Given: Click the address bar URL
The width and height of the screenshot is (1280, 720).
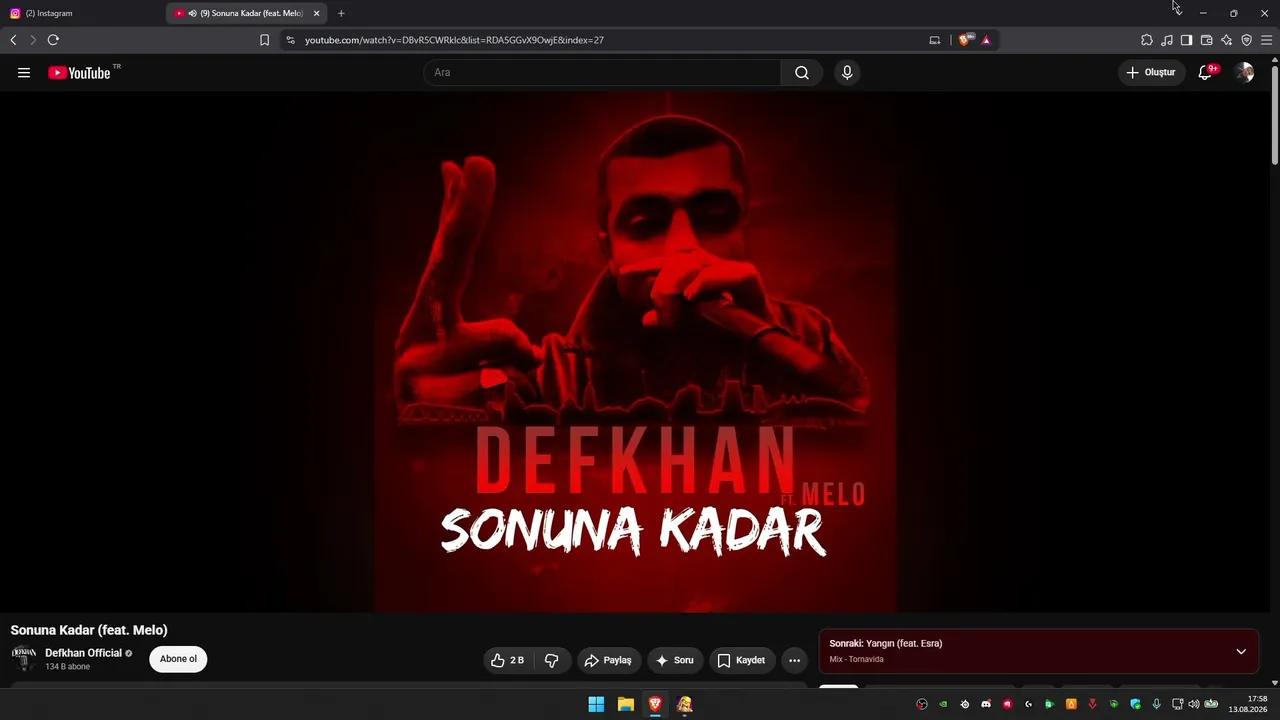Looking at the screenshot, I should (x=454, y=40).
